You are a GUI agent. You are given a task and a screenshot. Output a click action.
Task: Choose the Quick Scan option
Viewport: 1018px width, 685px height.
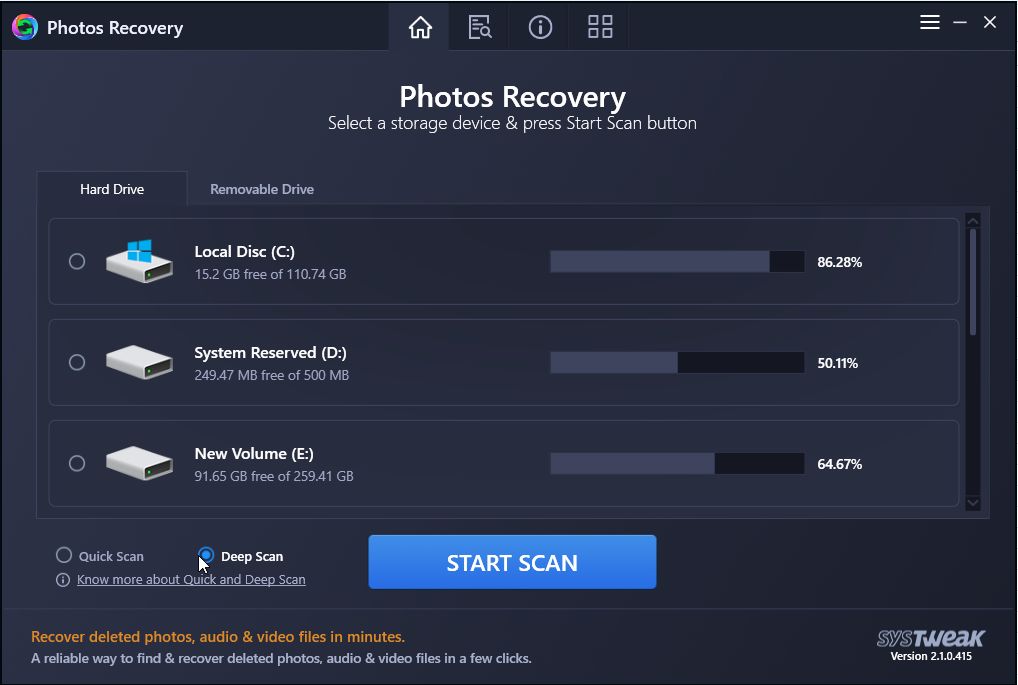[64, 556]
